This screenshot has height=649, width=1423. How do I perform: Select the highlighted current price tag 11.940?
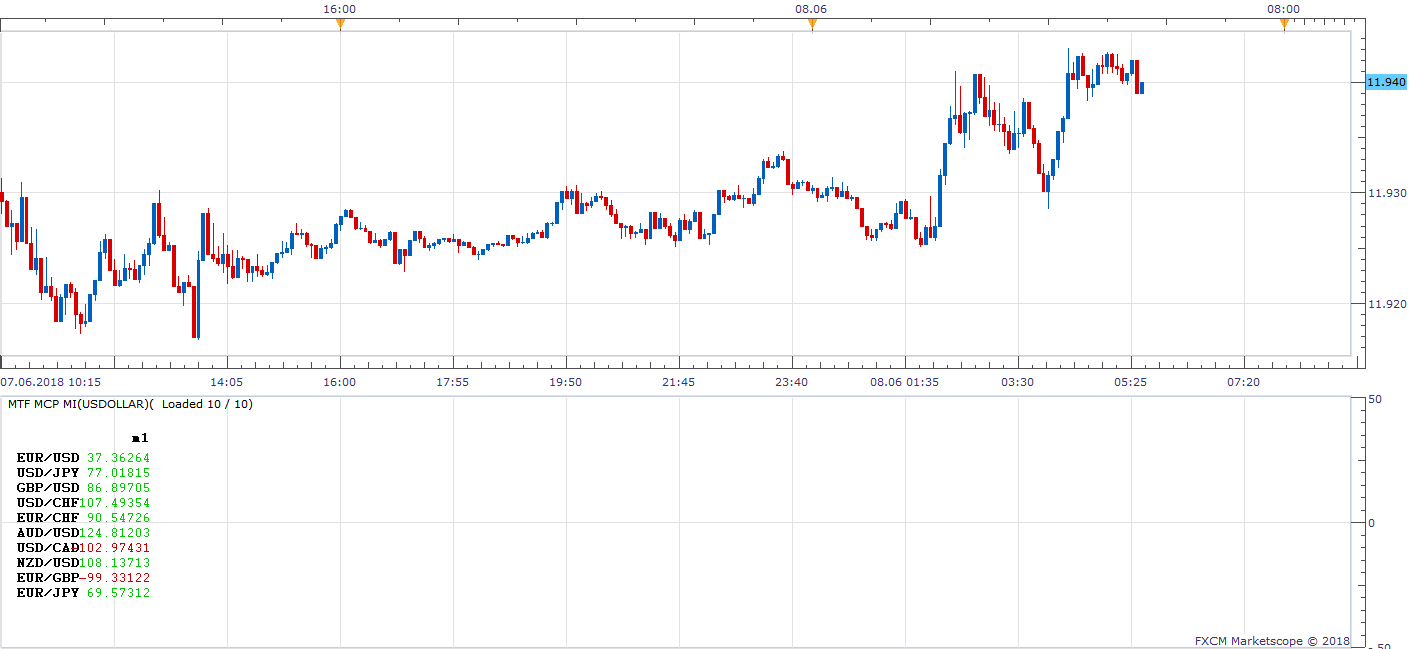(1386, 82)
